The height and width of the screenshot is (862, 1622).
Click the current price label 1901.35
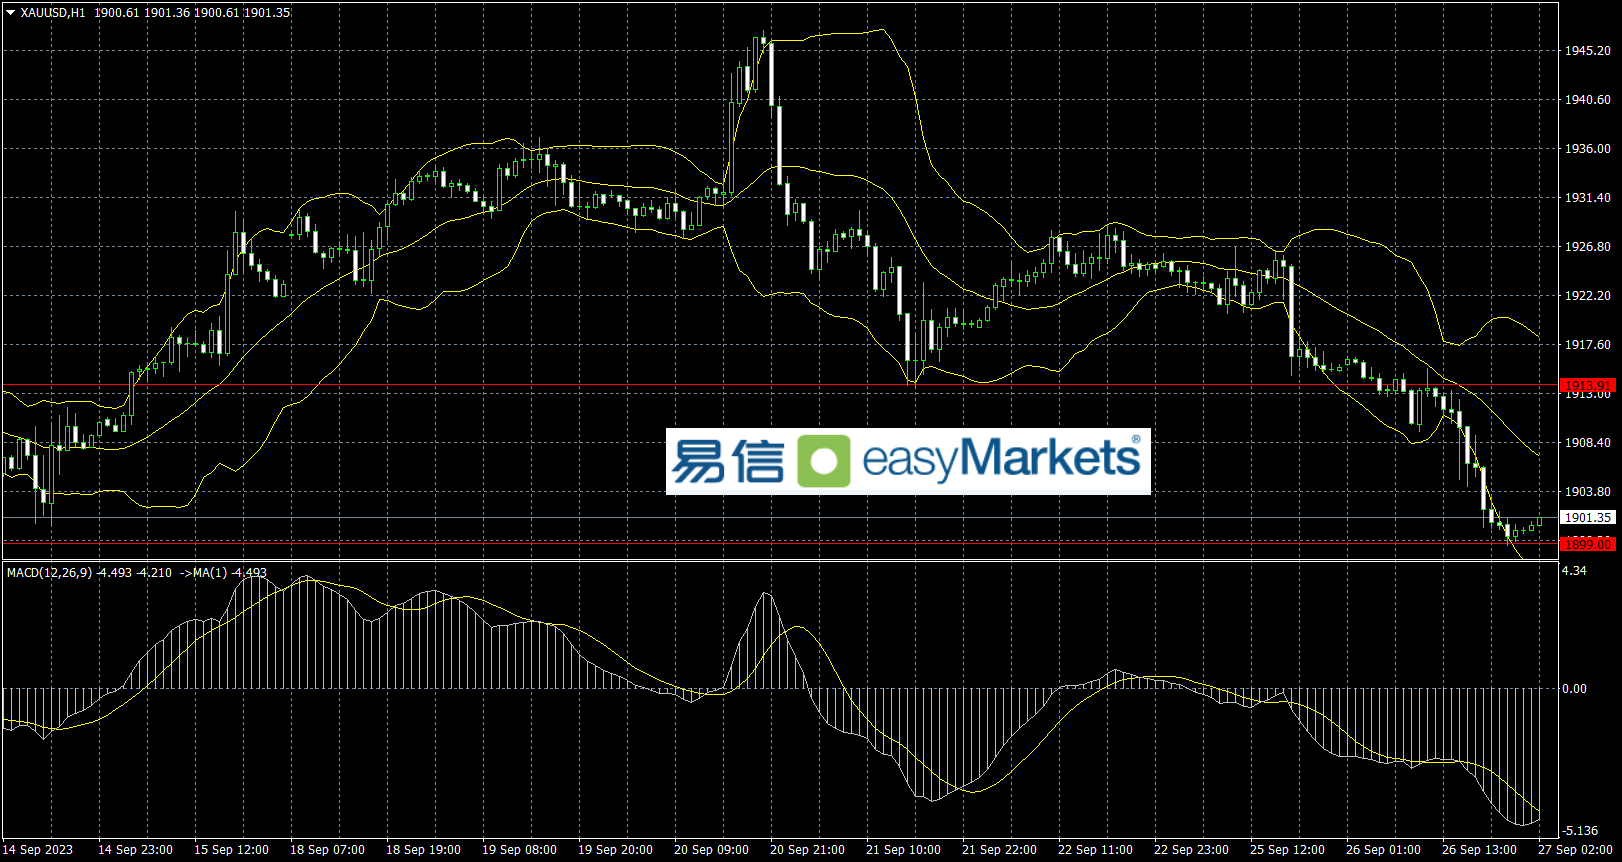[1587, 518]
